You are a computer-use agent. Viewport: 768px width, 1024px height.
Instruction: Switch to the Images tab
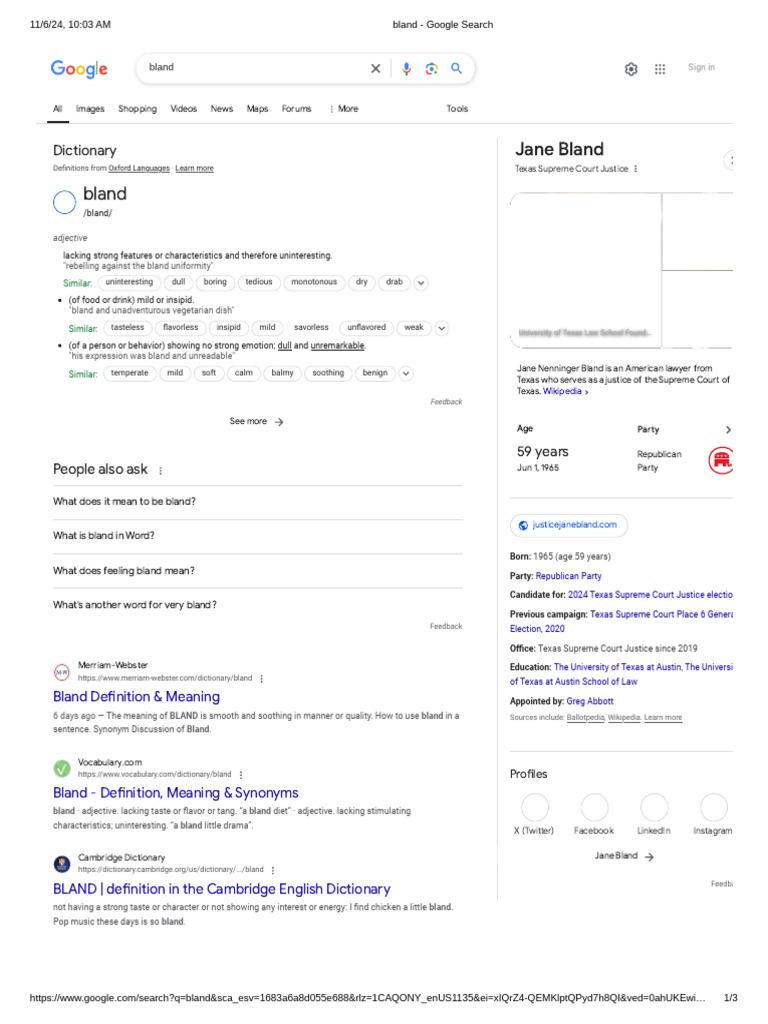click(90, 109)
